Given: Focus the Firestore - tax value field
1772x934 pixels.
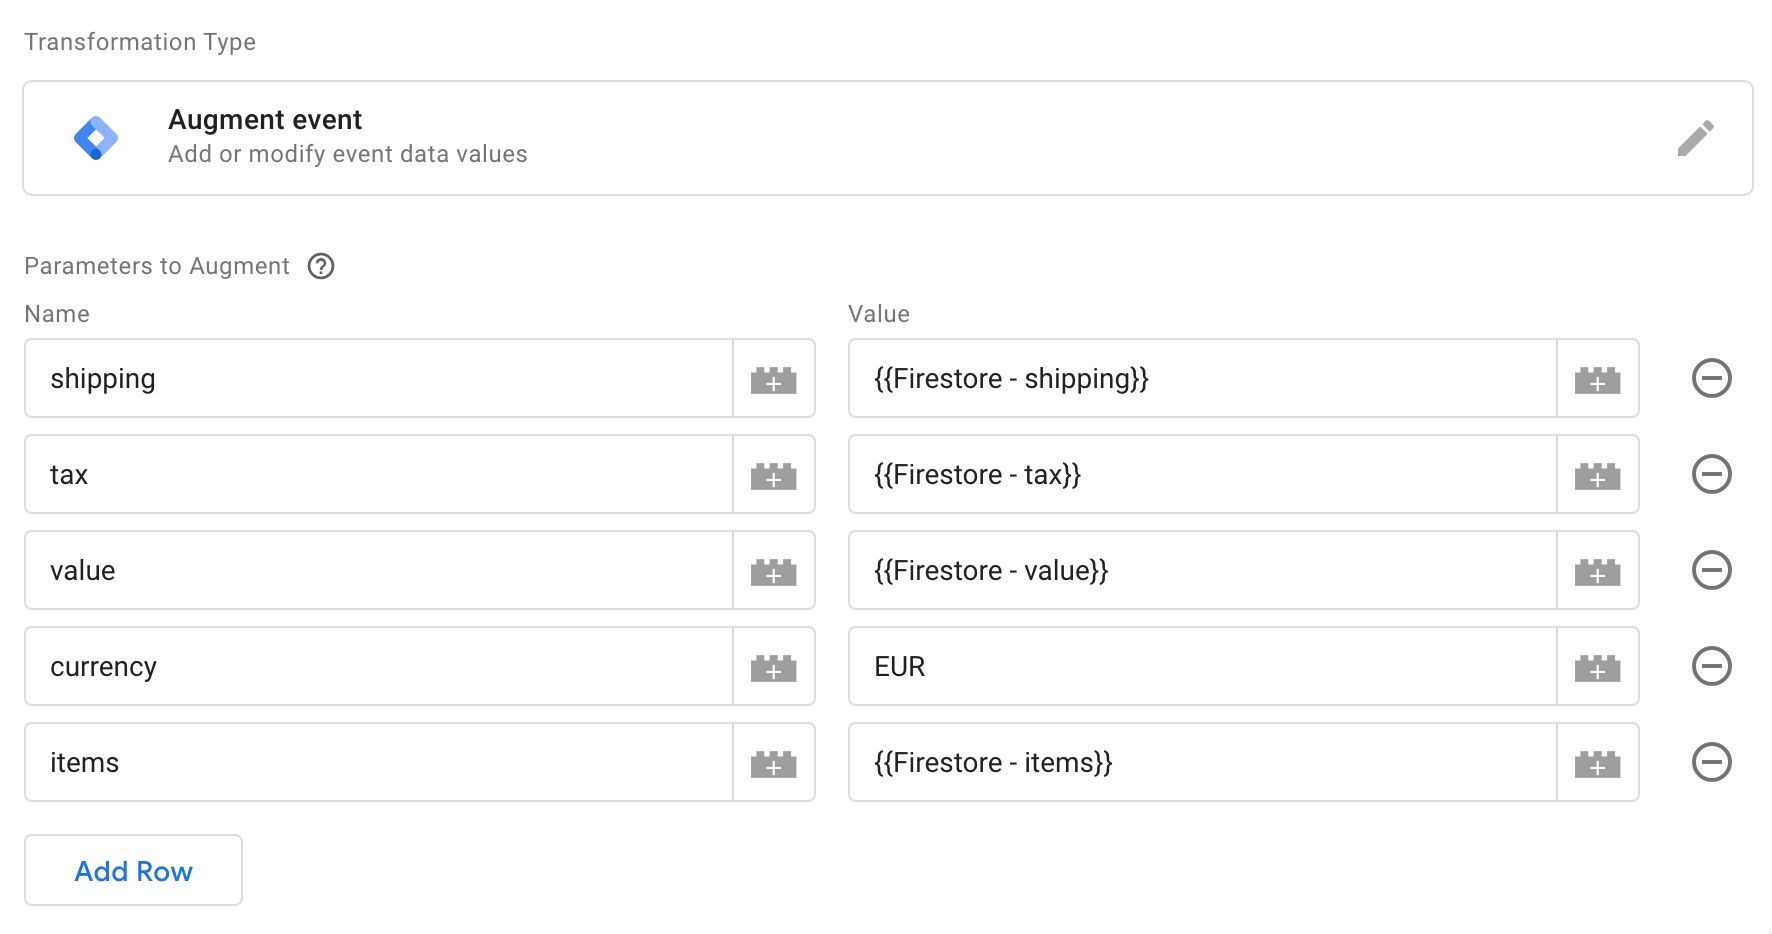Looking at the screenshot, I should pyautogui.click(x=1203, y=474).
